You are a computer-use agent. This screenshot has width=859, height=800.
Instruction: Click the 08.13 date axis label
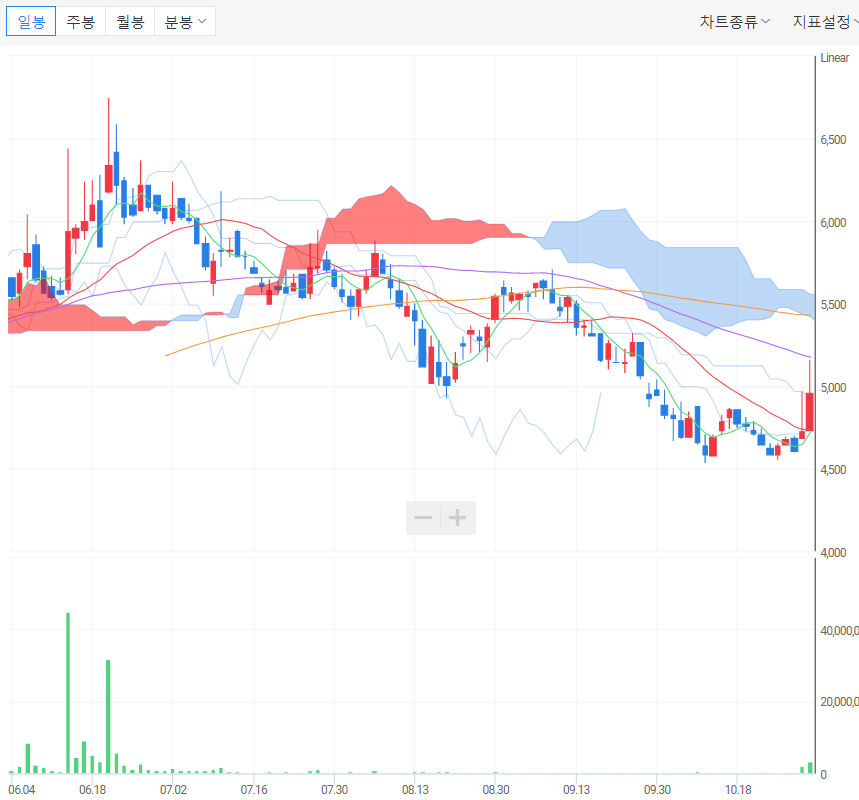415,790
